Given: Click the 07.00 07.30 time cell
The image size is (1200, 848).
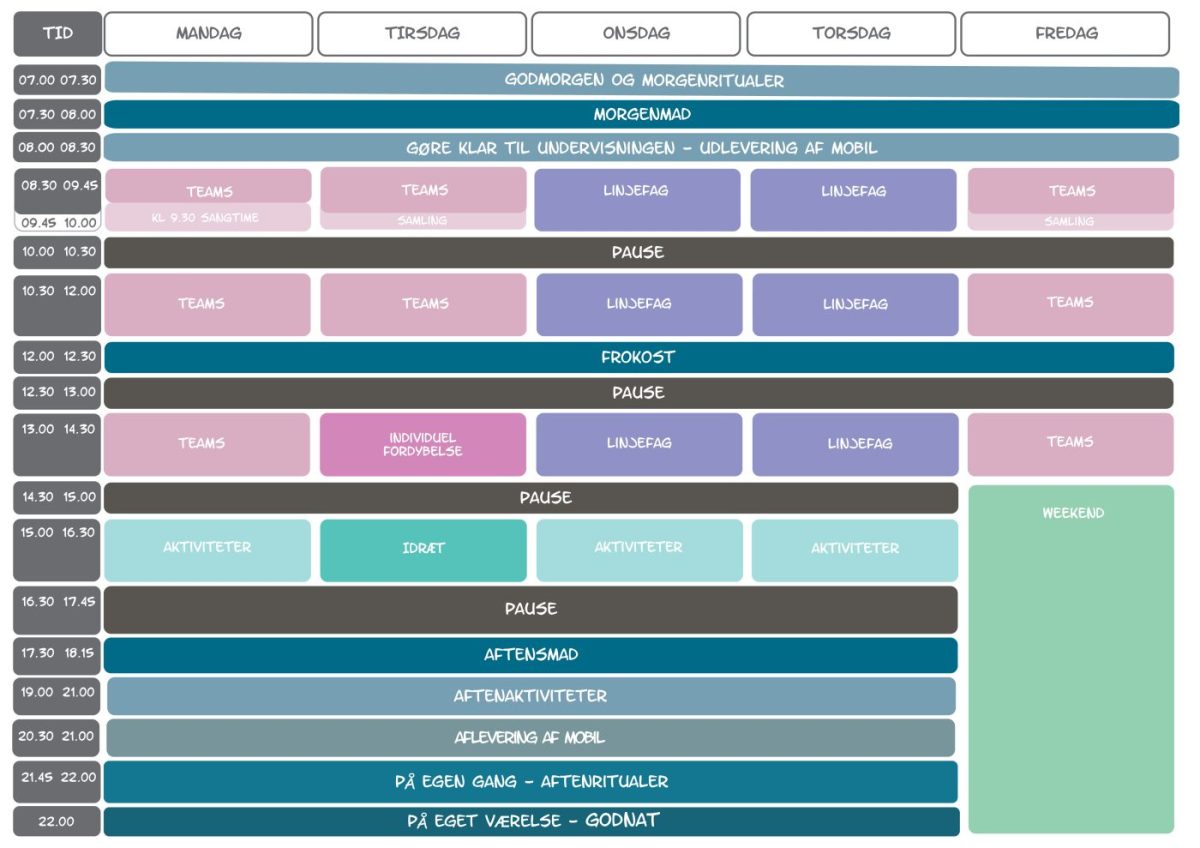Looking at the screenshot, I should (x=57, y=81).
